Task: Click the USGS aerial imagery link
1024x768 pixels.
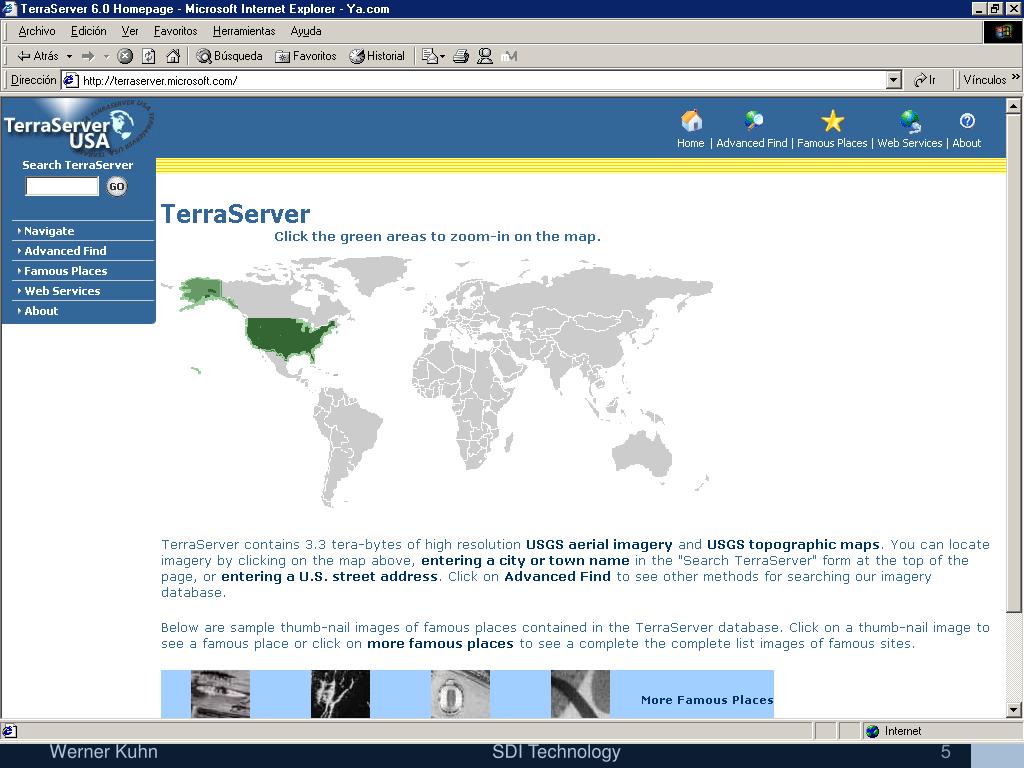Action: click(599, 545)
